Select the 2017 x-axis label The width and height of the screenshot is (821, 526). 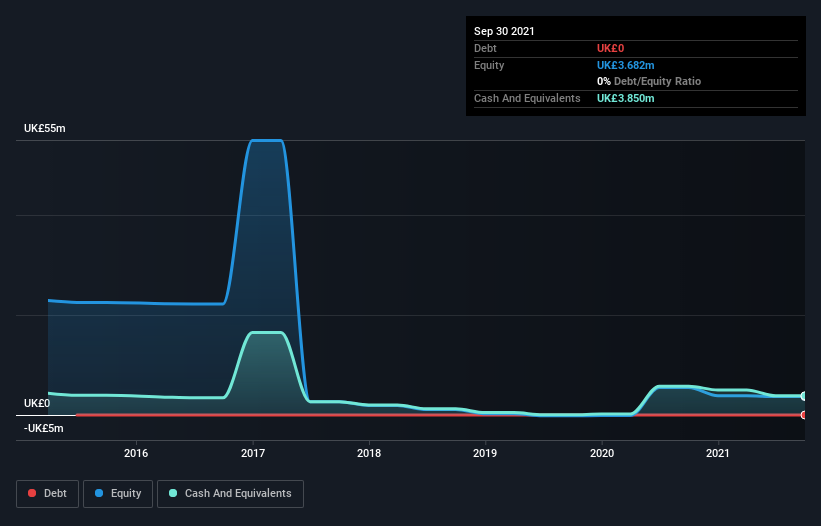253,453
